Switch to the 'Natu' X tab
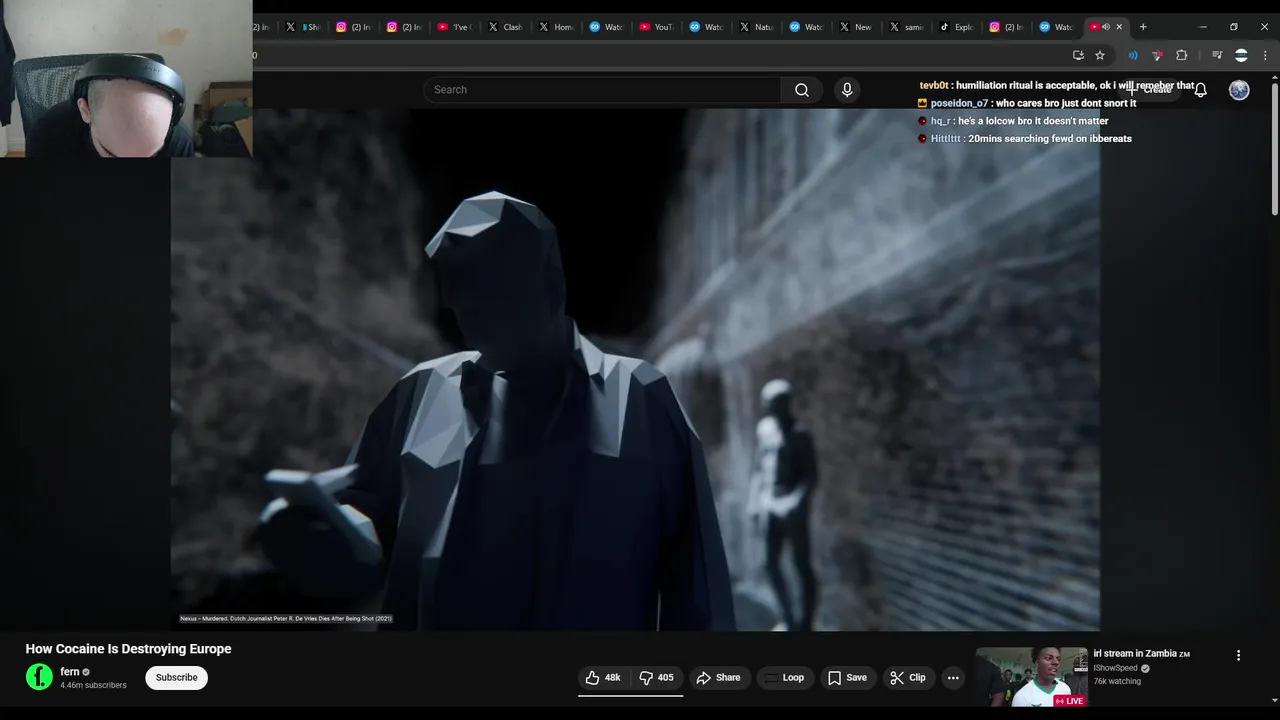Image resolution: width=1280 pixels, height=720 pixels. (757, 27)
